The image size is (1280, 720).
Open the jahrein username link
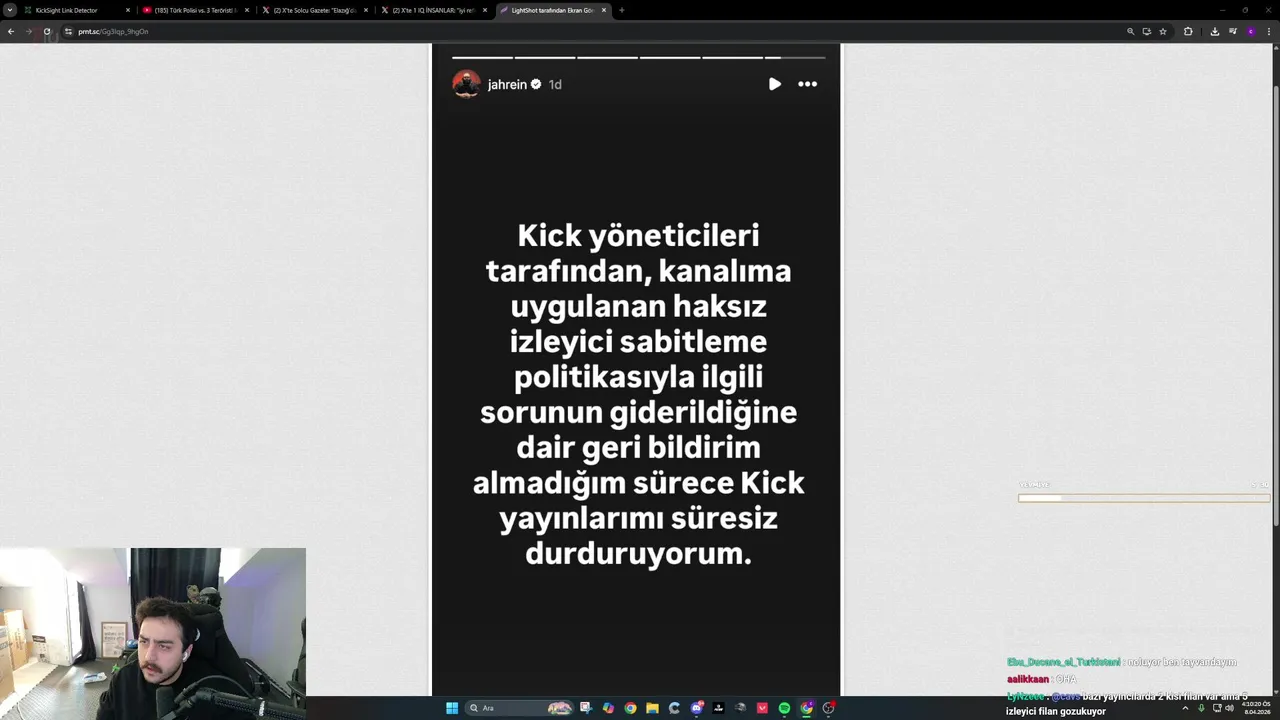pyautogui.click(x=507, y=85)
